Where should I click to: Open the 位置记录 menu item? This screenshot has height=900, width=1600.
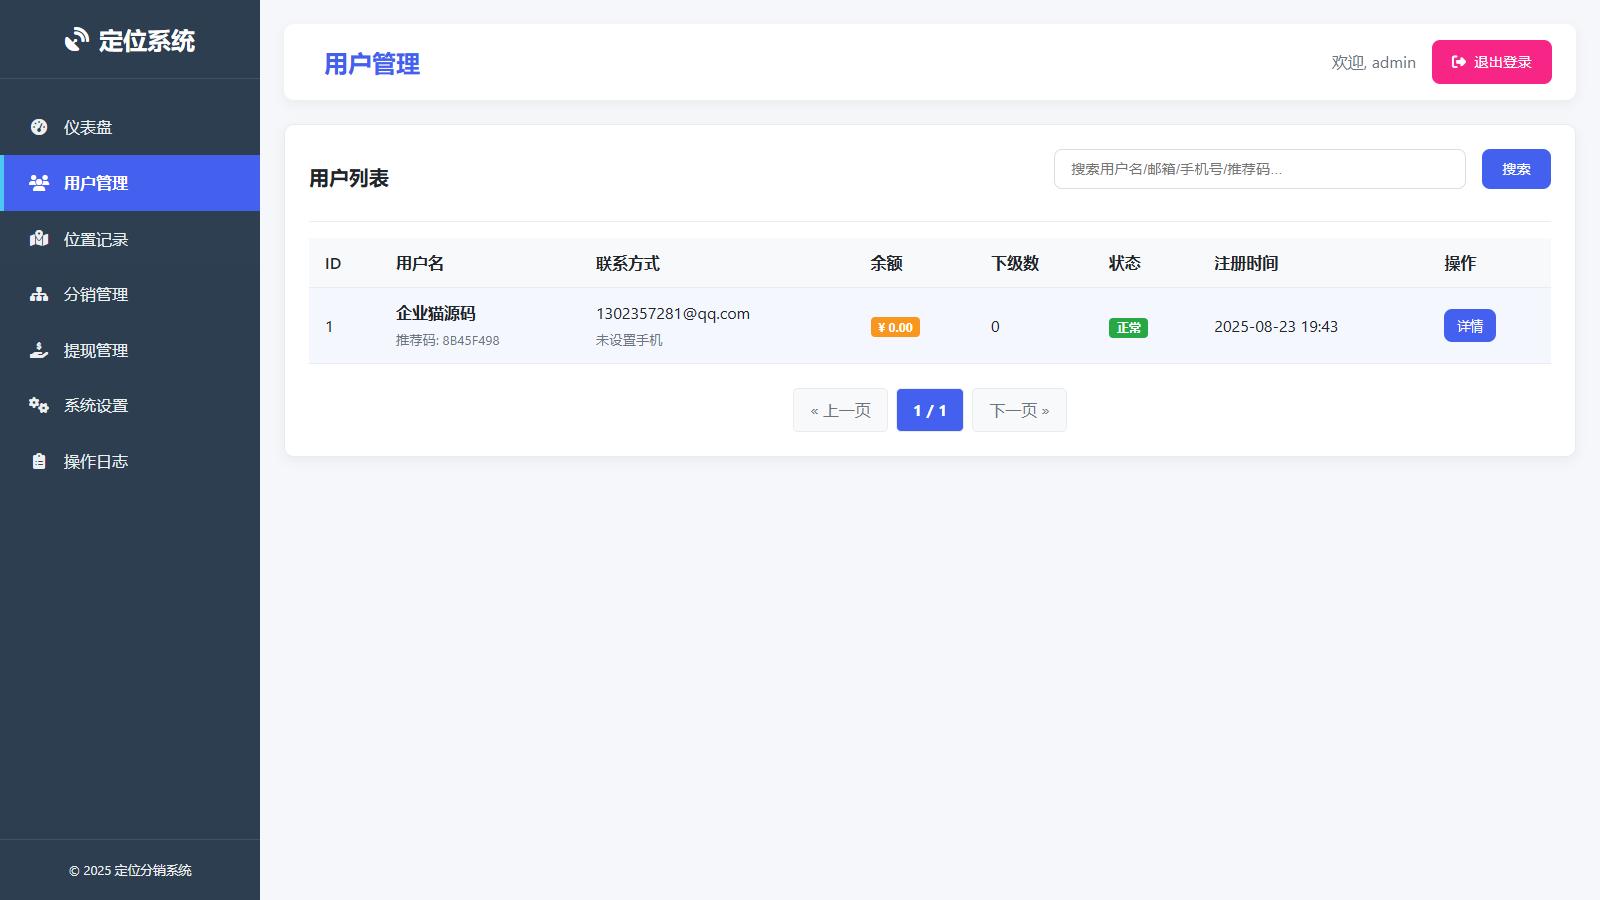click(96, 239)
